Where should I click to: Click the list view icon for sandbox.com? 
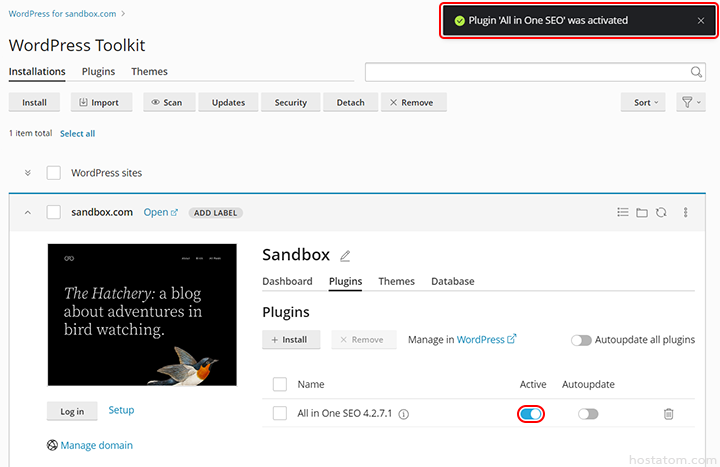(x=623, y=212)
